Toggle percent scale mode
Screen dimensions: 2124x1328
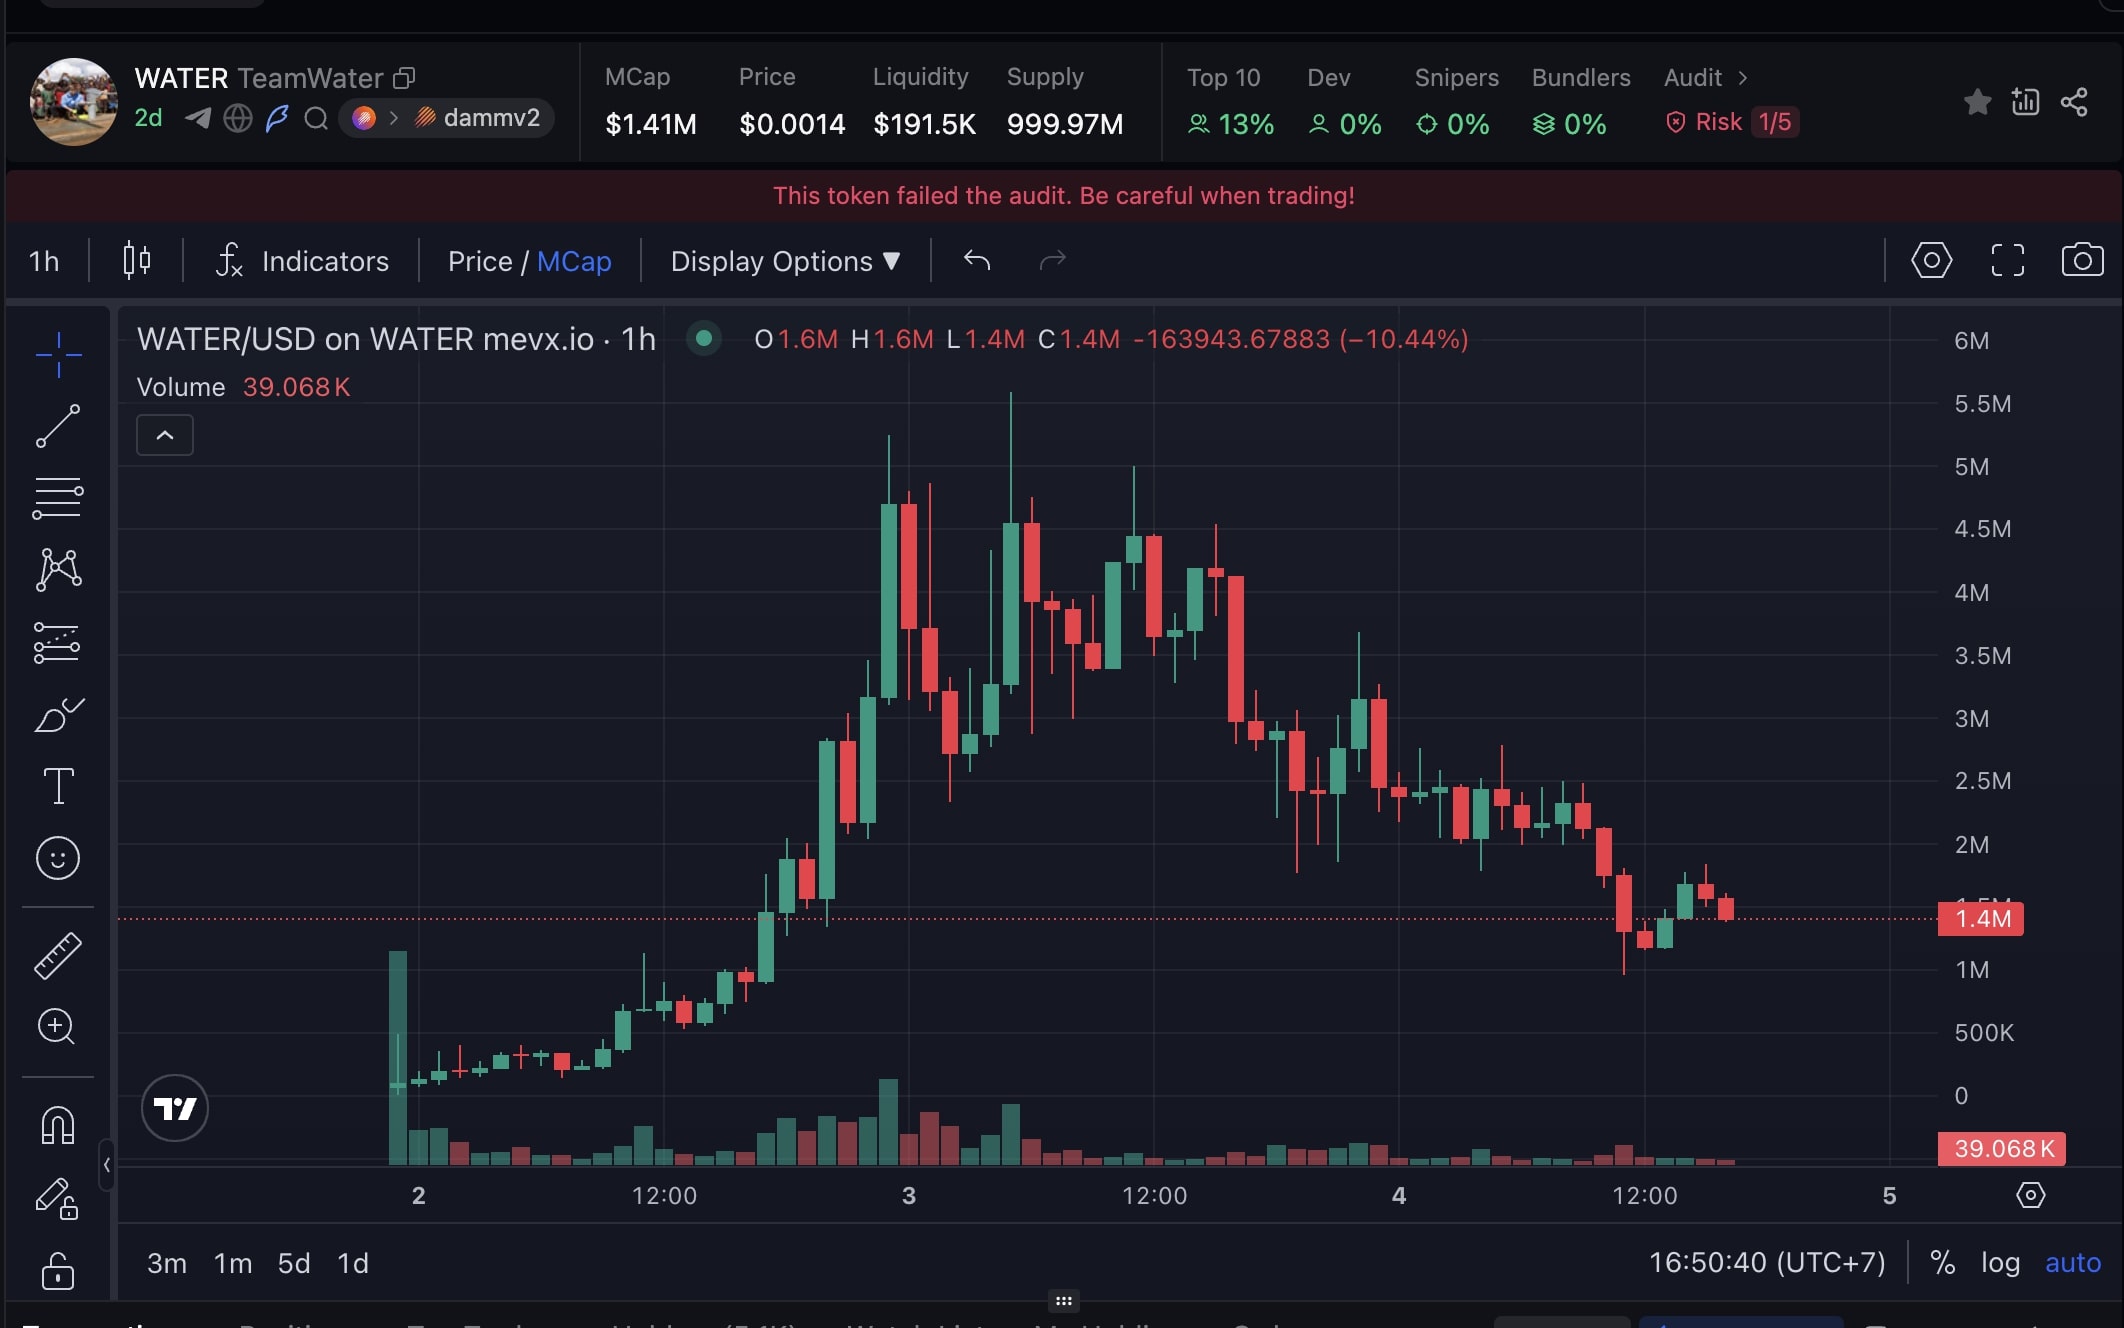pyautogui.click(x=1943, y=1262)
